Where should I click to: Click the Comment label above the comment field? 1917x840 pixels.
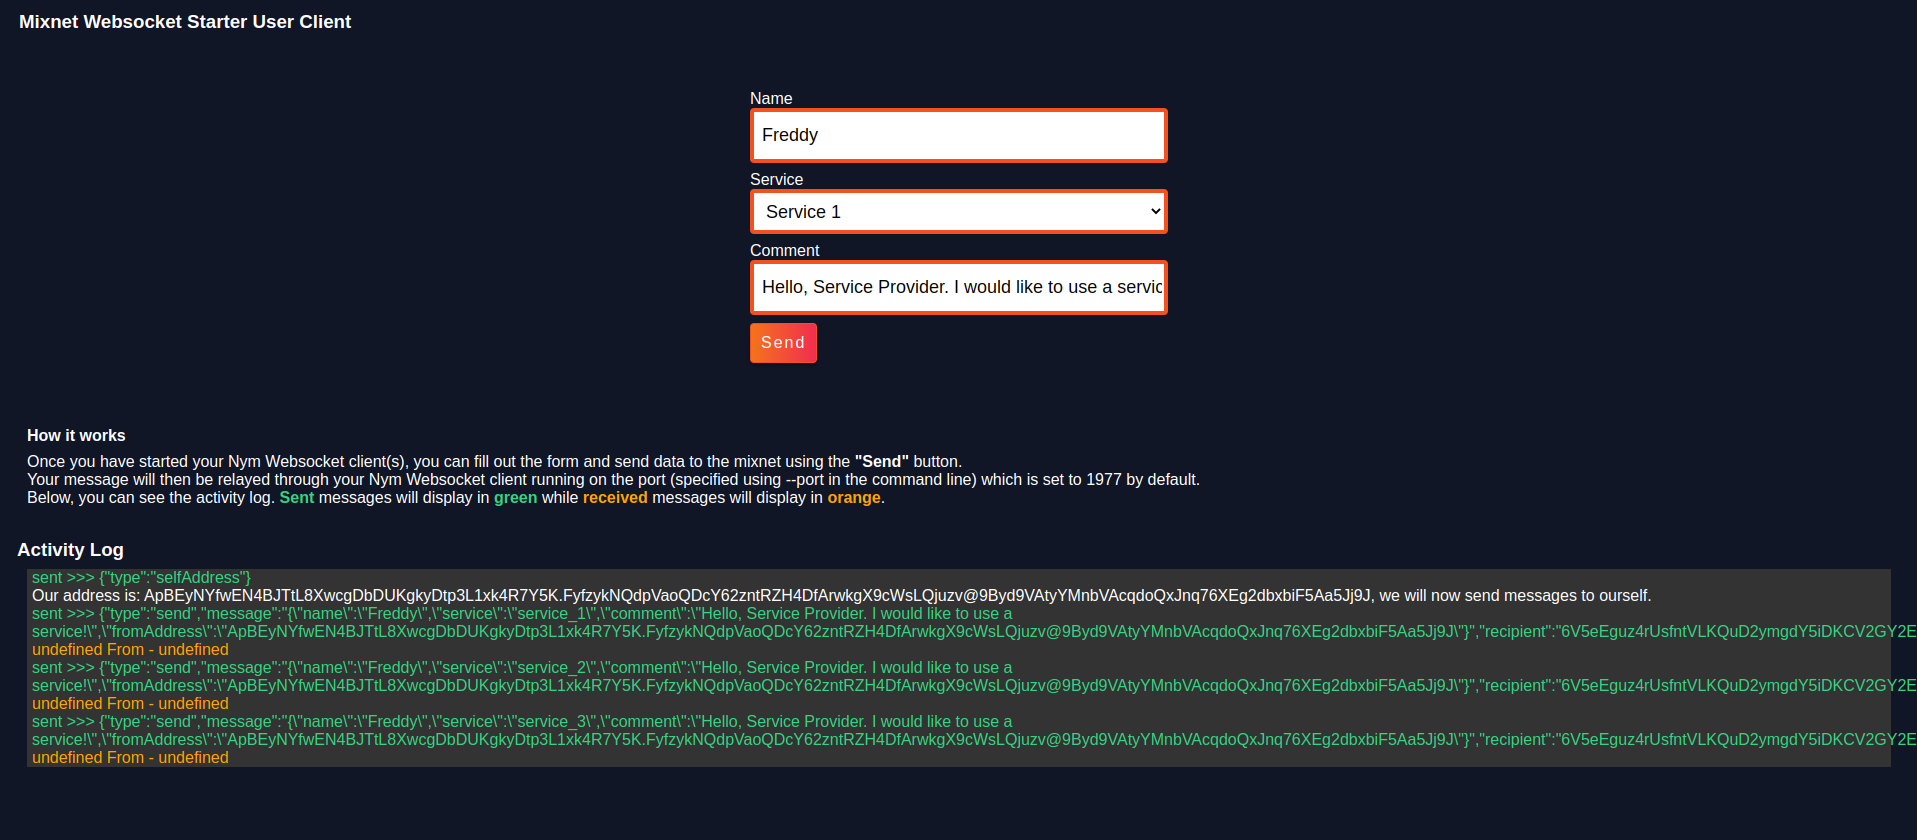(784, 250)
